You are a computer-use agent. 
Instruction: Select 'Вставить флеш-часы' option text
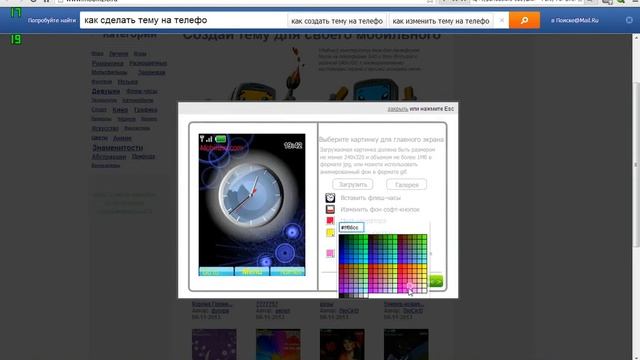(x=371, y=198)
